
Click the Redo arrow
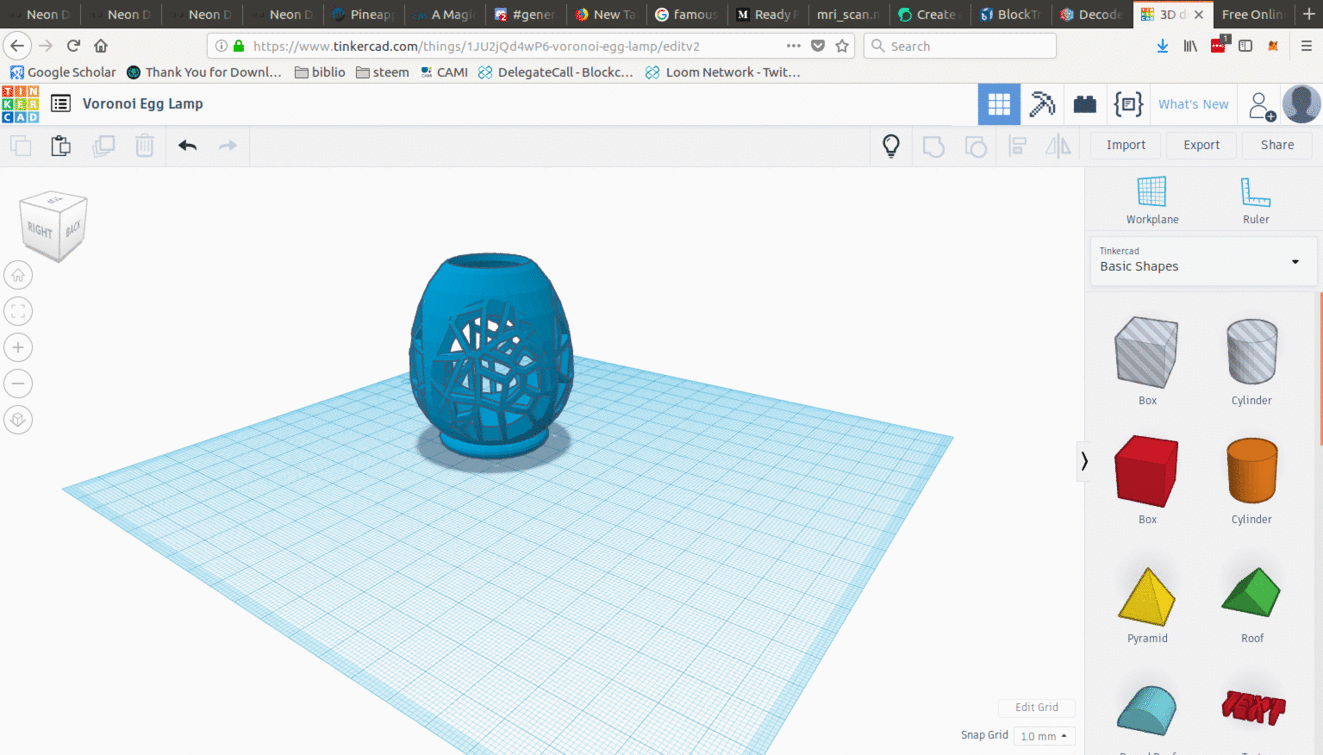[x=228, y=146]
